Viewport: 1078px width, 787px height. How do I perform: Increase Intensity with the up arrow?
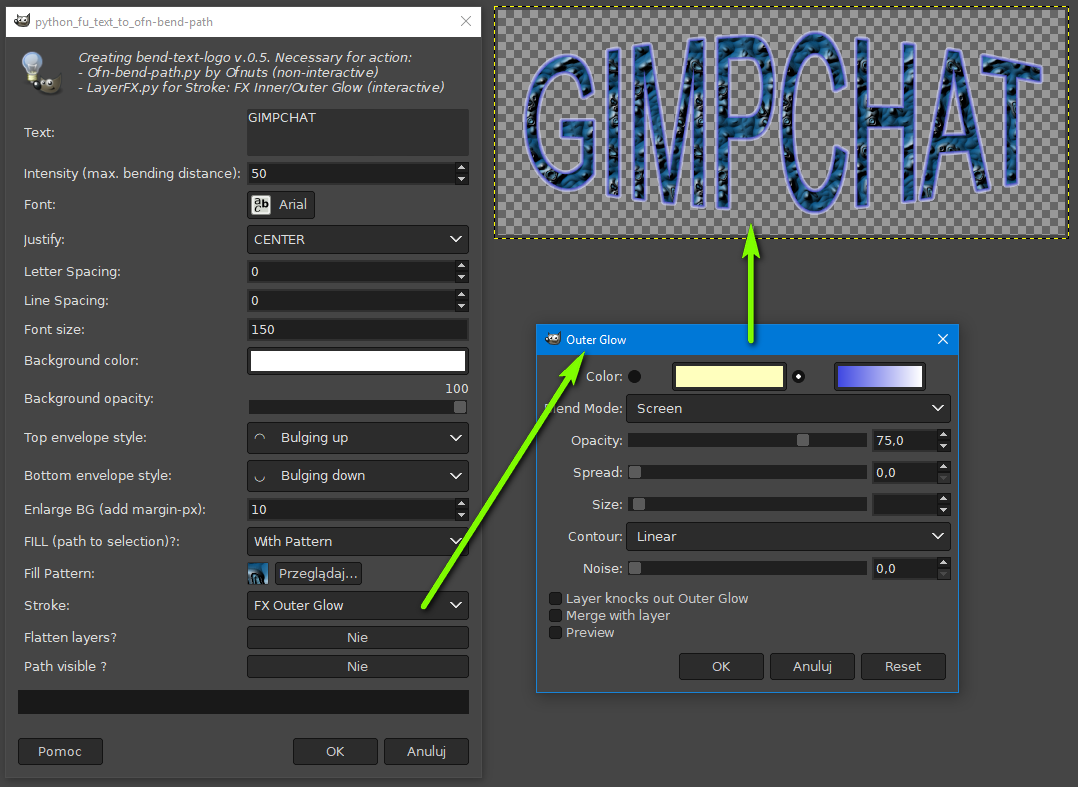pos(461,168)
